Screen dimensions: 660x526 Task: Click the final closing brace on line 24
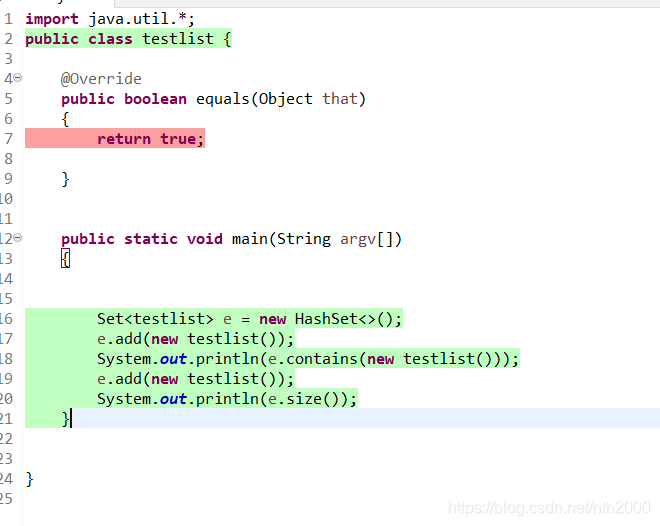[29, 479]
